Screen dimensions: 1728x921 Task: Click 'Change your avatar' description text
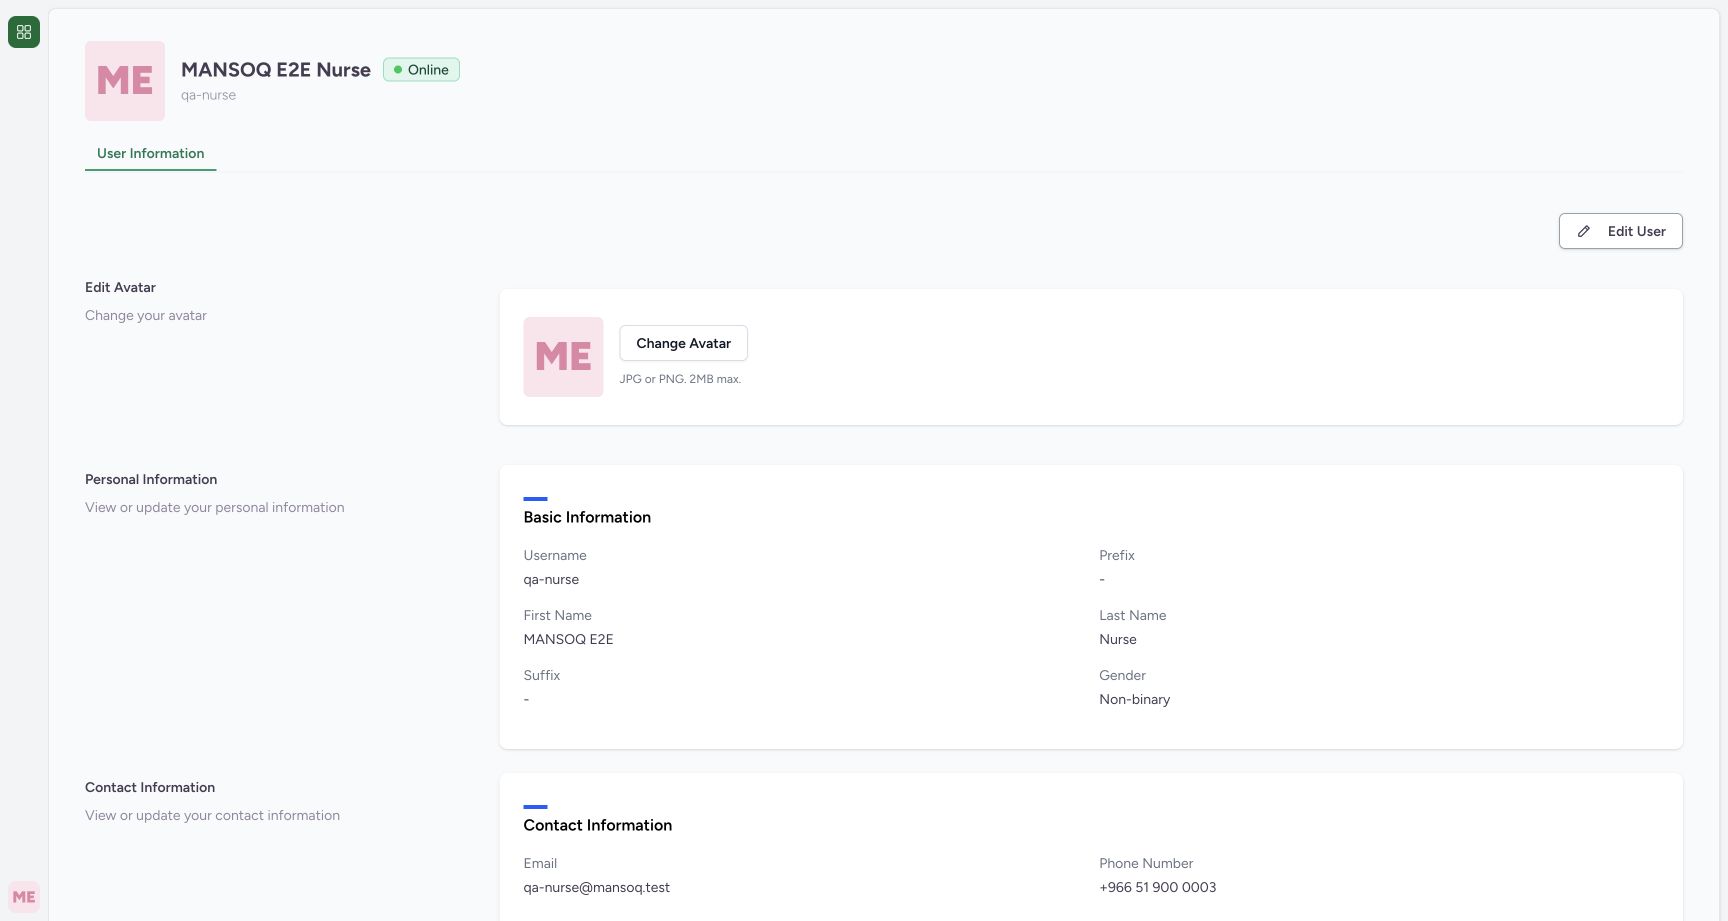[x=146, y=315]
